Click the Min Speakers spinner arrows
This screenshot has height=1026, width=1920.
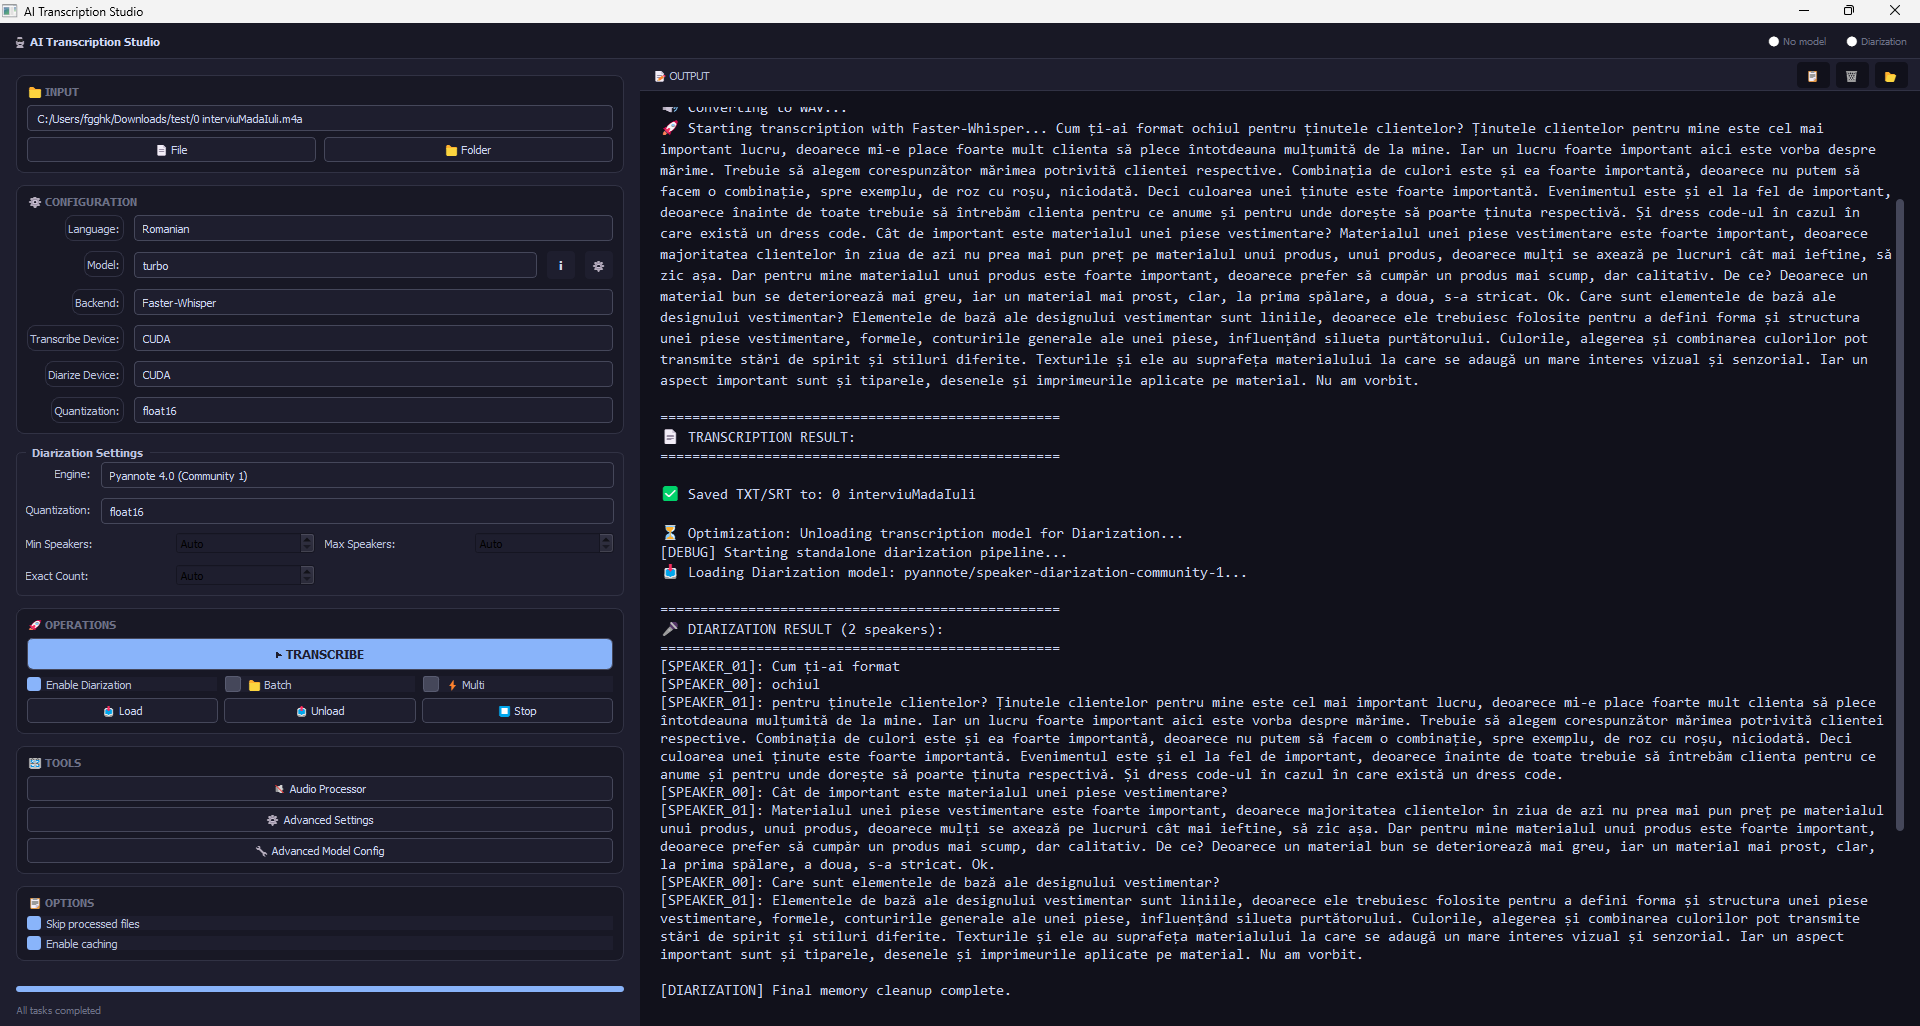coord(307,543)
